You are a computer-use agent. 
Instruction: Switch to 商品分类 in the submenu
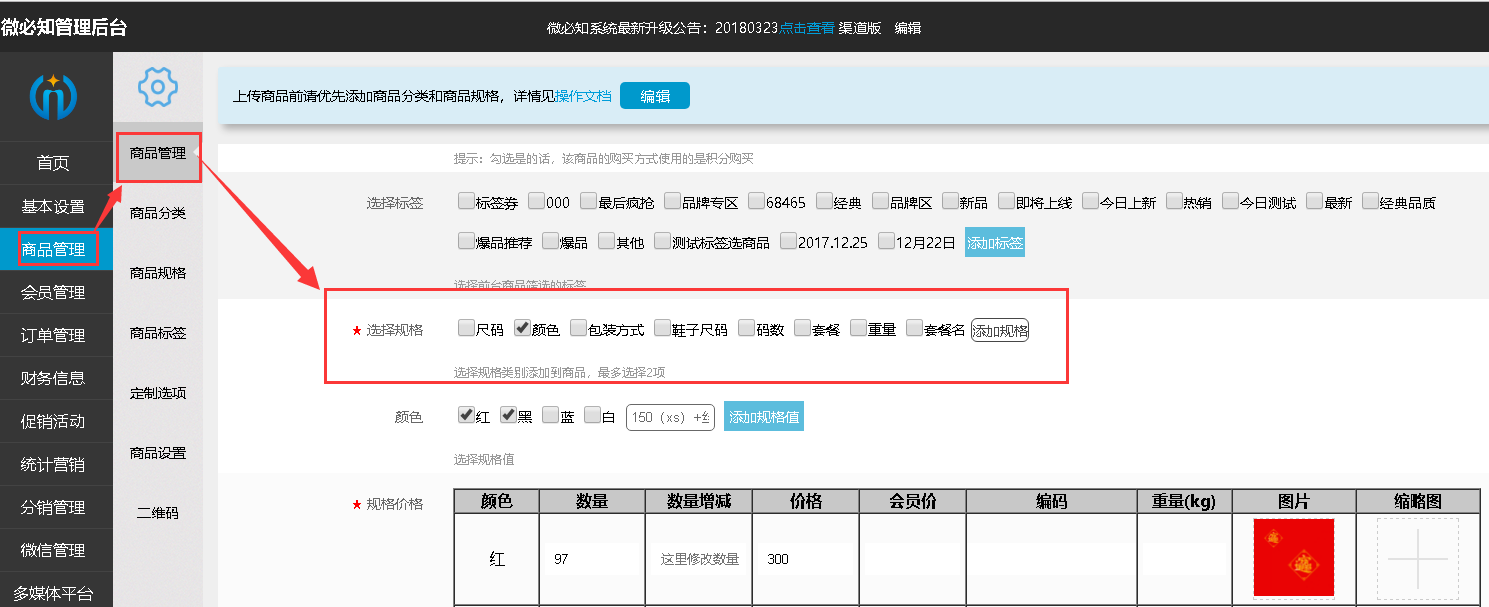pos(158,212)
